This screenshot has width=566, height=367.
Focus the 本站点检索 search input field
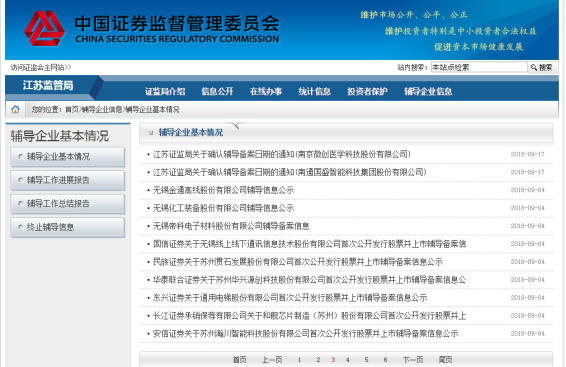coord(479,67)
